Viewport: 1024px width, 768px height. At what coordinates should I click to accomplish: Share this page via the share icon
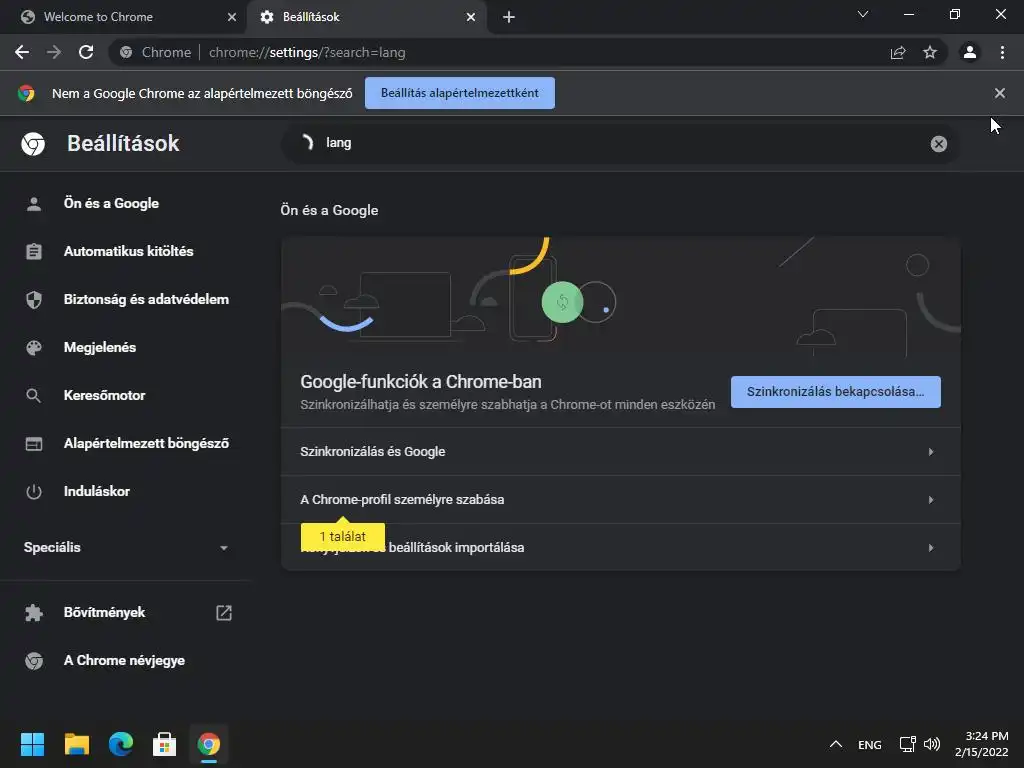[898, 52]
